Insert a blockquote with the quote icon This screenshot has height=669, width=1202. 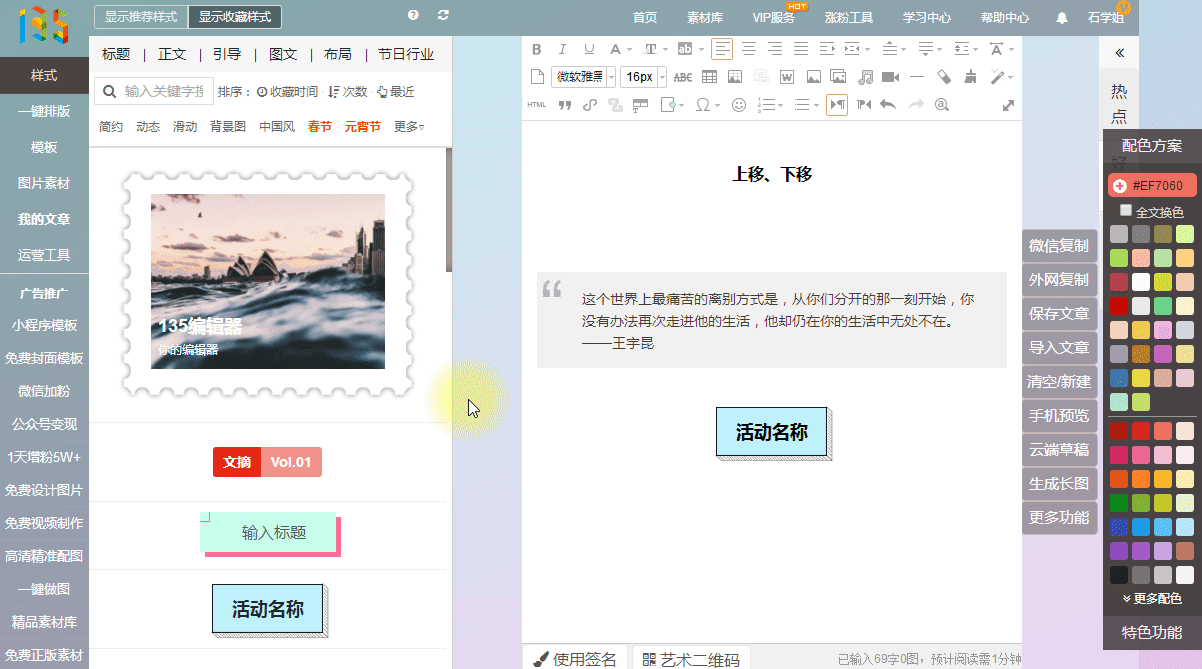pyautogui.click(x=564, y=105)
